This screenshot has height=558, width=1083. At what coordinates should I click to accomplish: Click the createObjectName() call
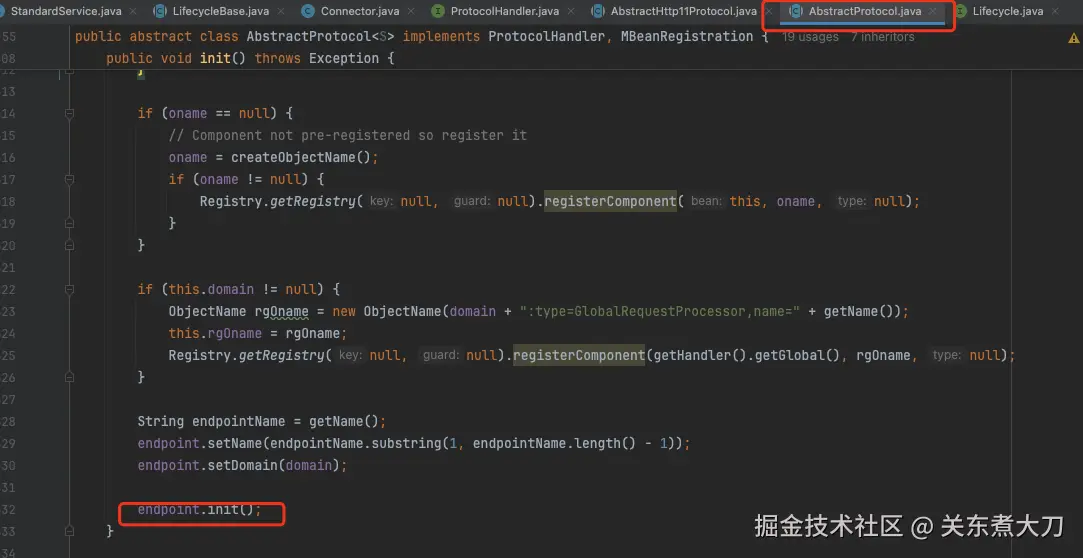(302, 157)
